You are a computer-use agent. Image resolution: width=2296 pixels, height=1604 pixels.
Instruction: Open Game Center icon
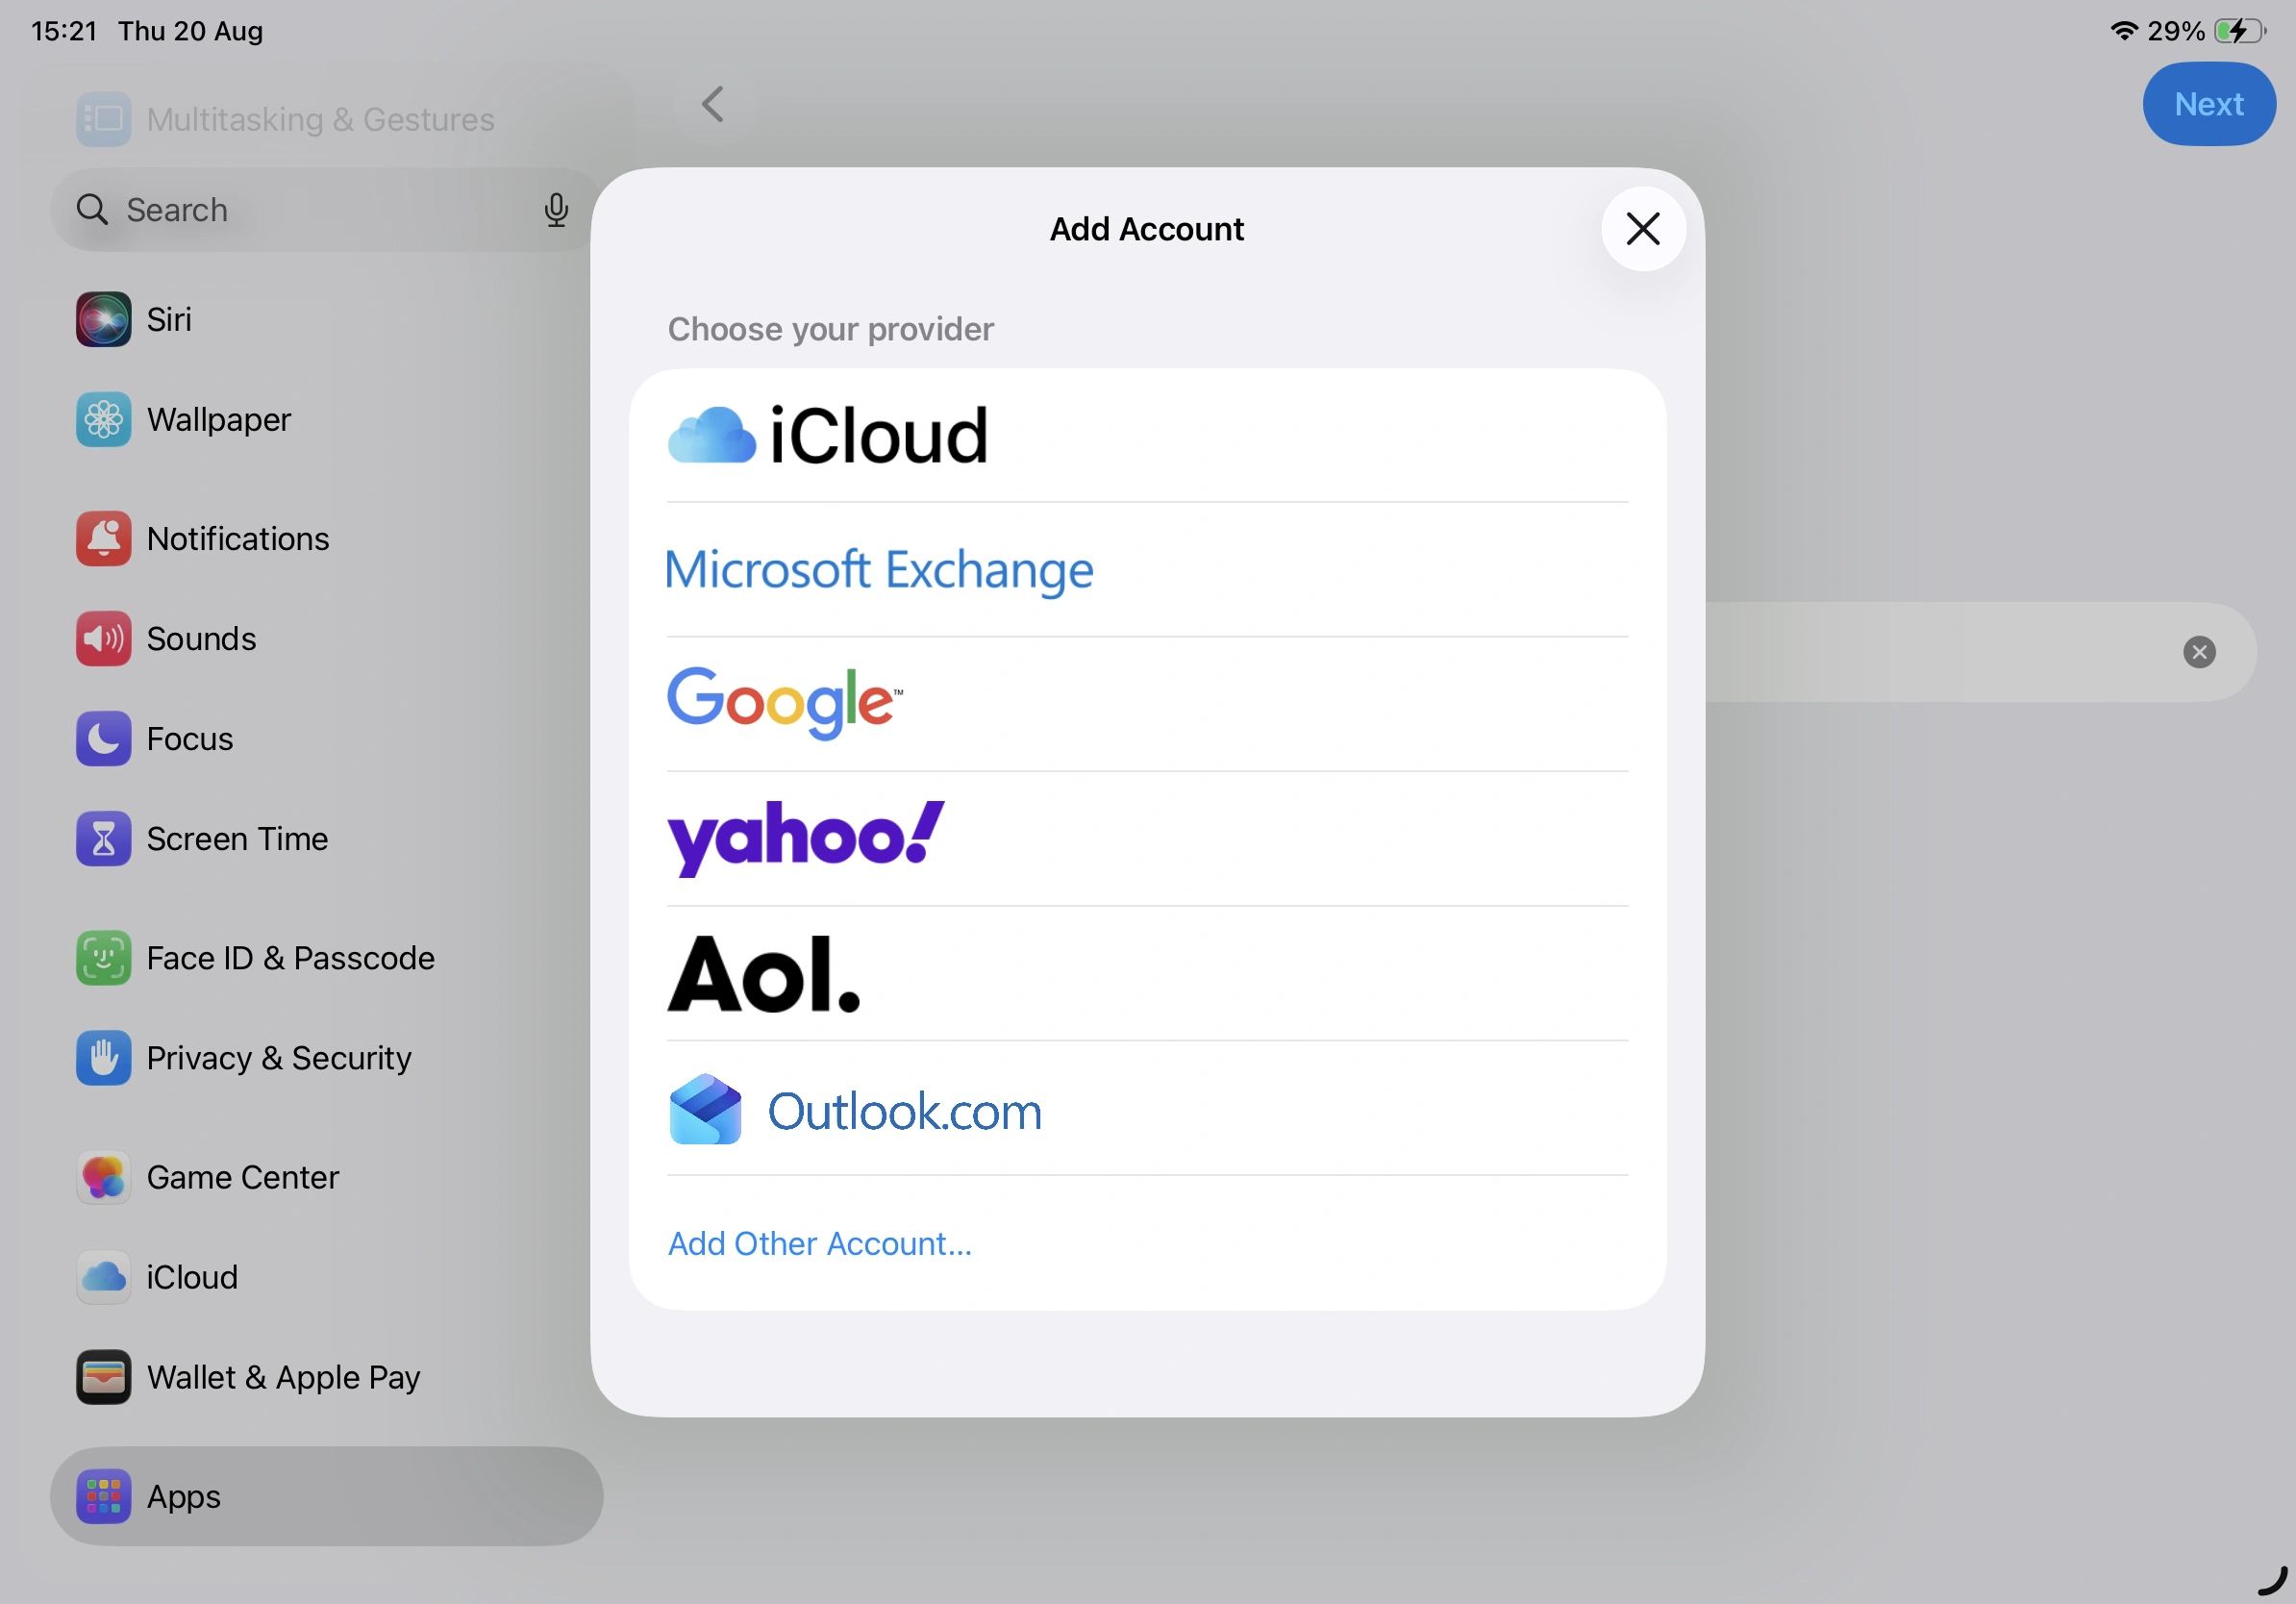[x=104, y=1177]
